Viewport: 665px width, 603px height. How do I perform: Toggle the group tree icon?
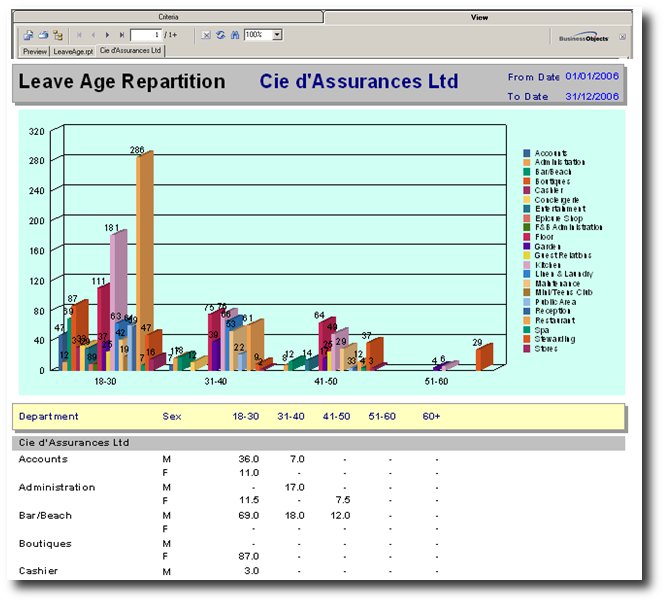point(58,35)
